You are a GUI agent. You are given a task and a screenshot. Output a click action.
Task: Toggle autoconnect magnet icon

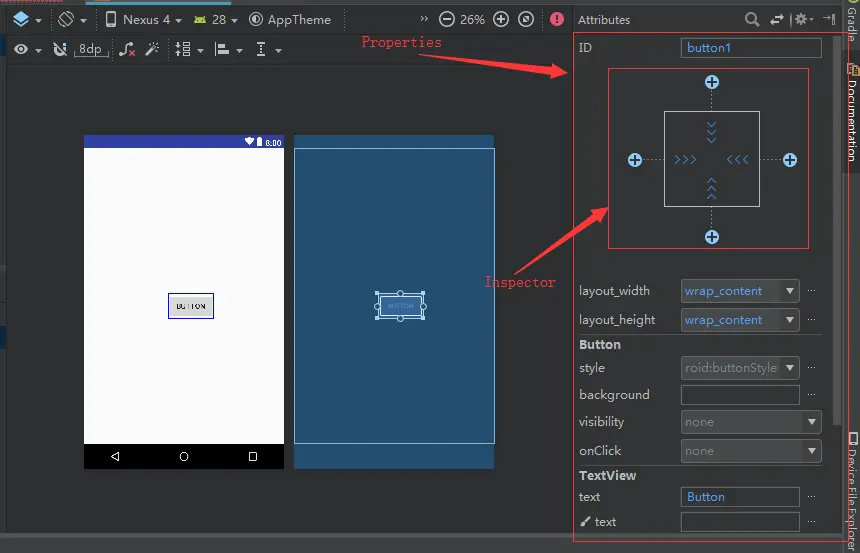click(60, 49)
